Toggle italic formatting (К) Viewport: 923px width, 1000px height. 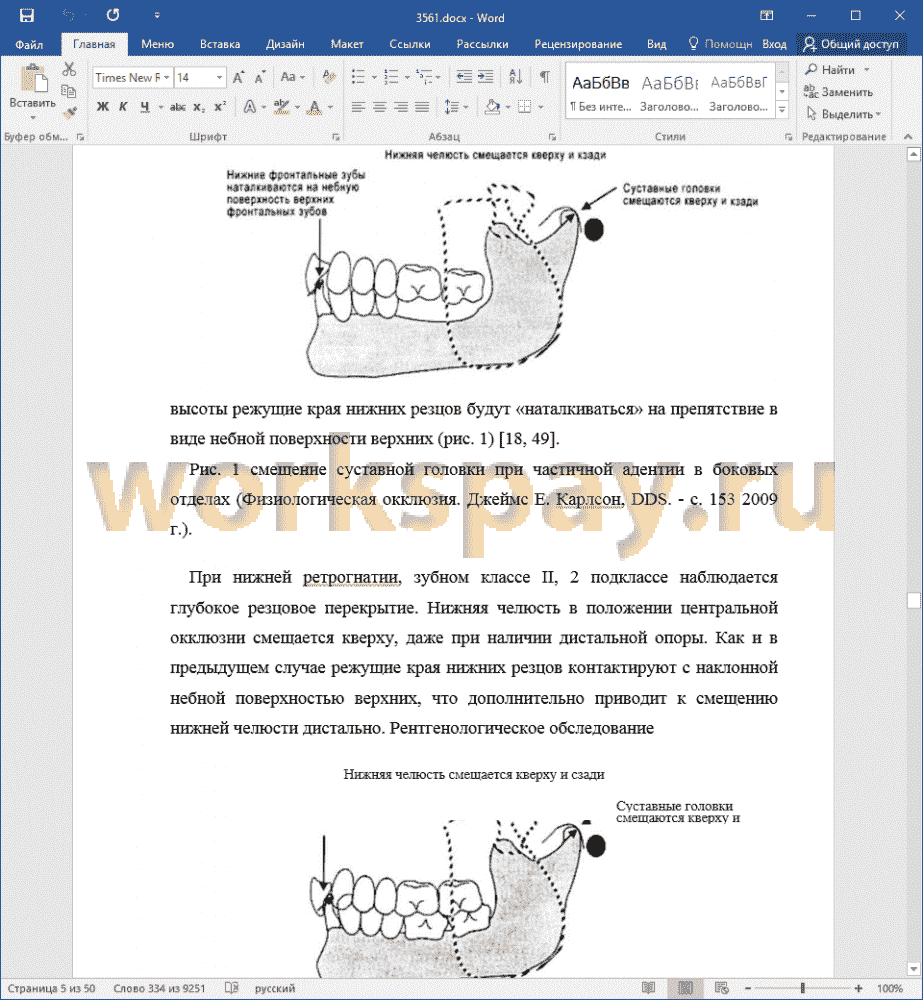coord(123,107)
